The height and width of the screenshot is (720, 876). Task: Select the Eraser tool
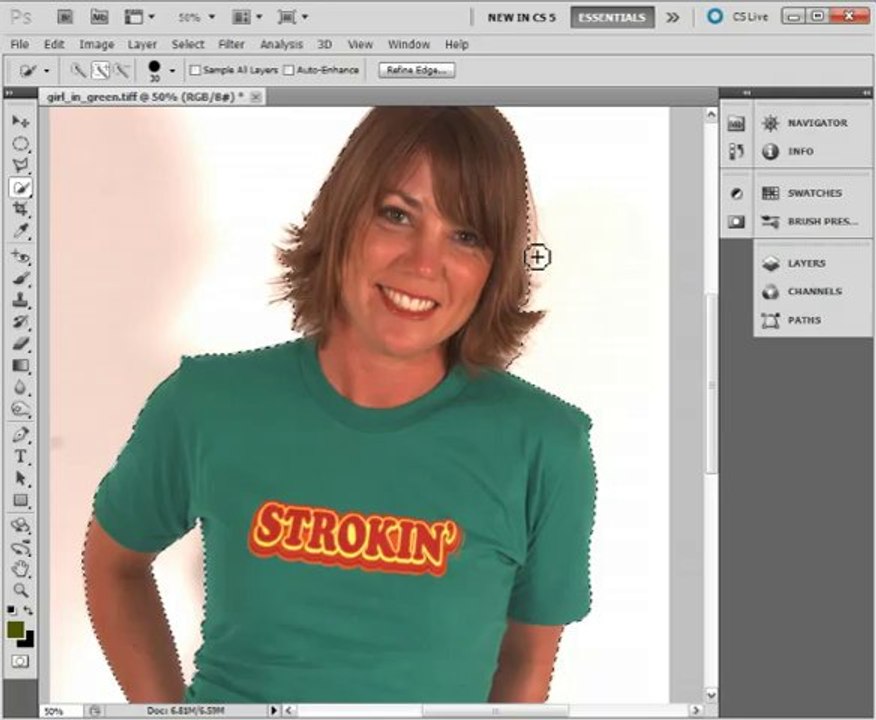(20, 344)
